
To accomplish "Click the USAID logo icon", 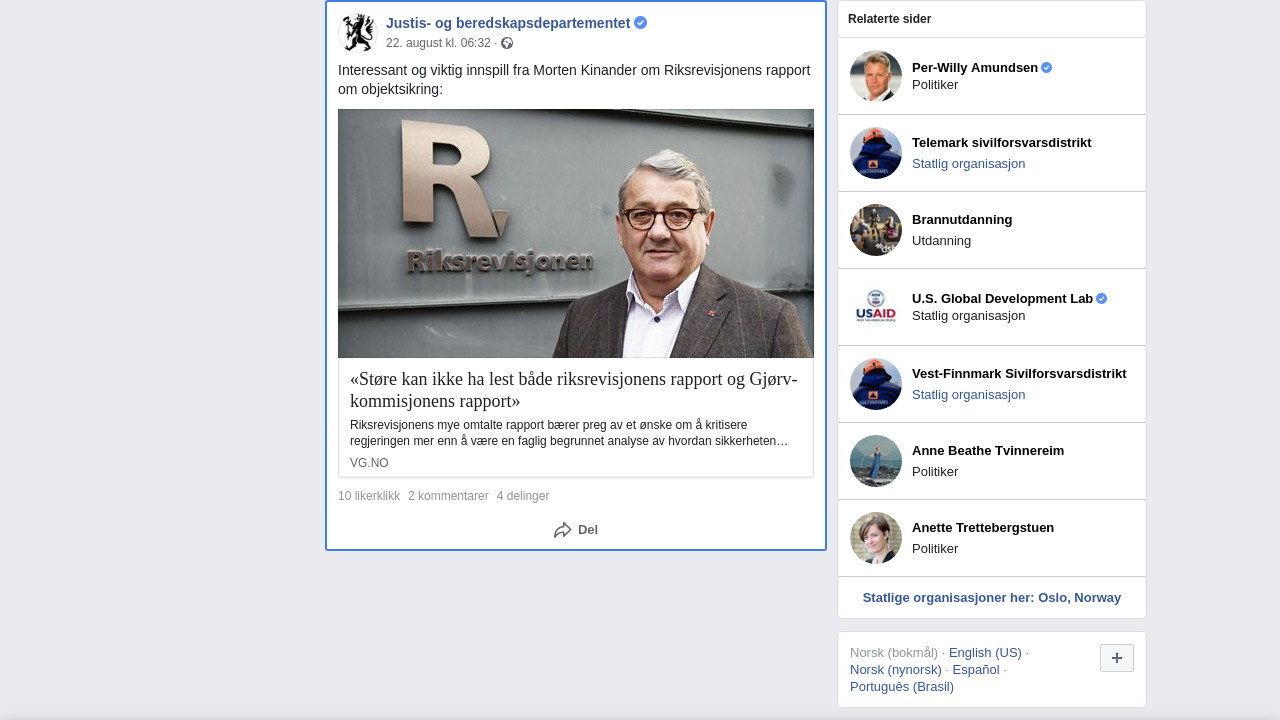I will coord(876,307).
